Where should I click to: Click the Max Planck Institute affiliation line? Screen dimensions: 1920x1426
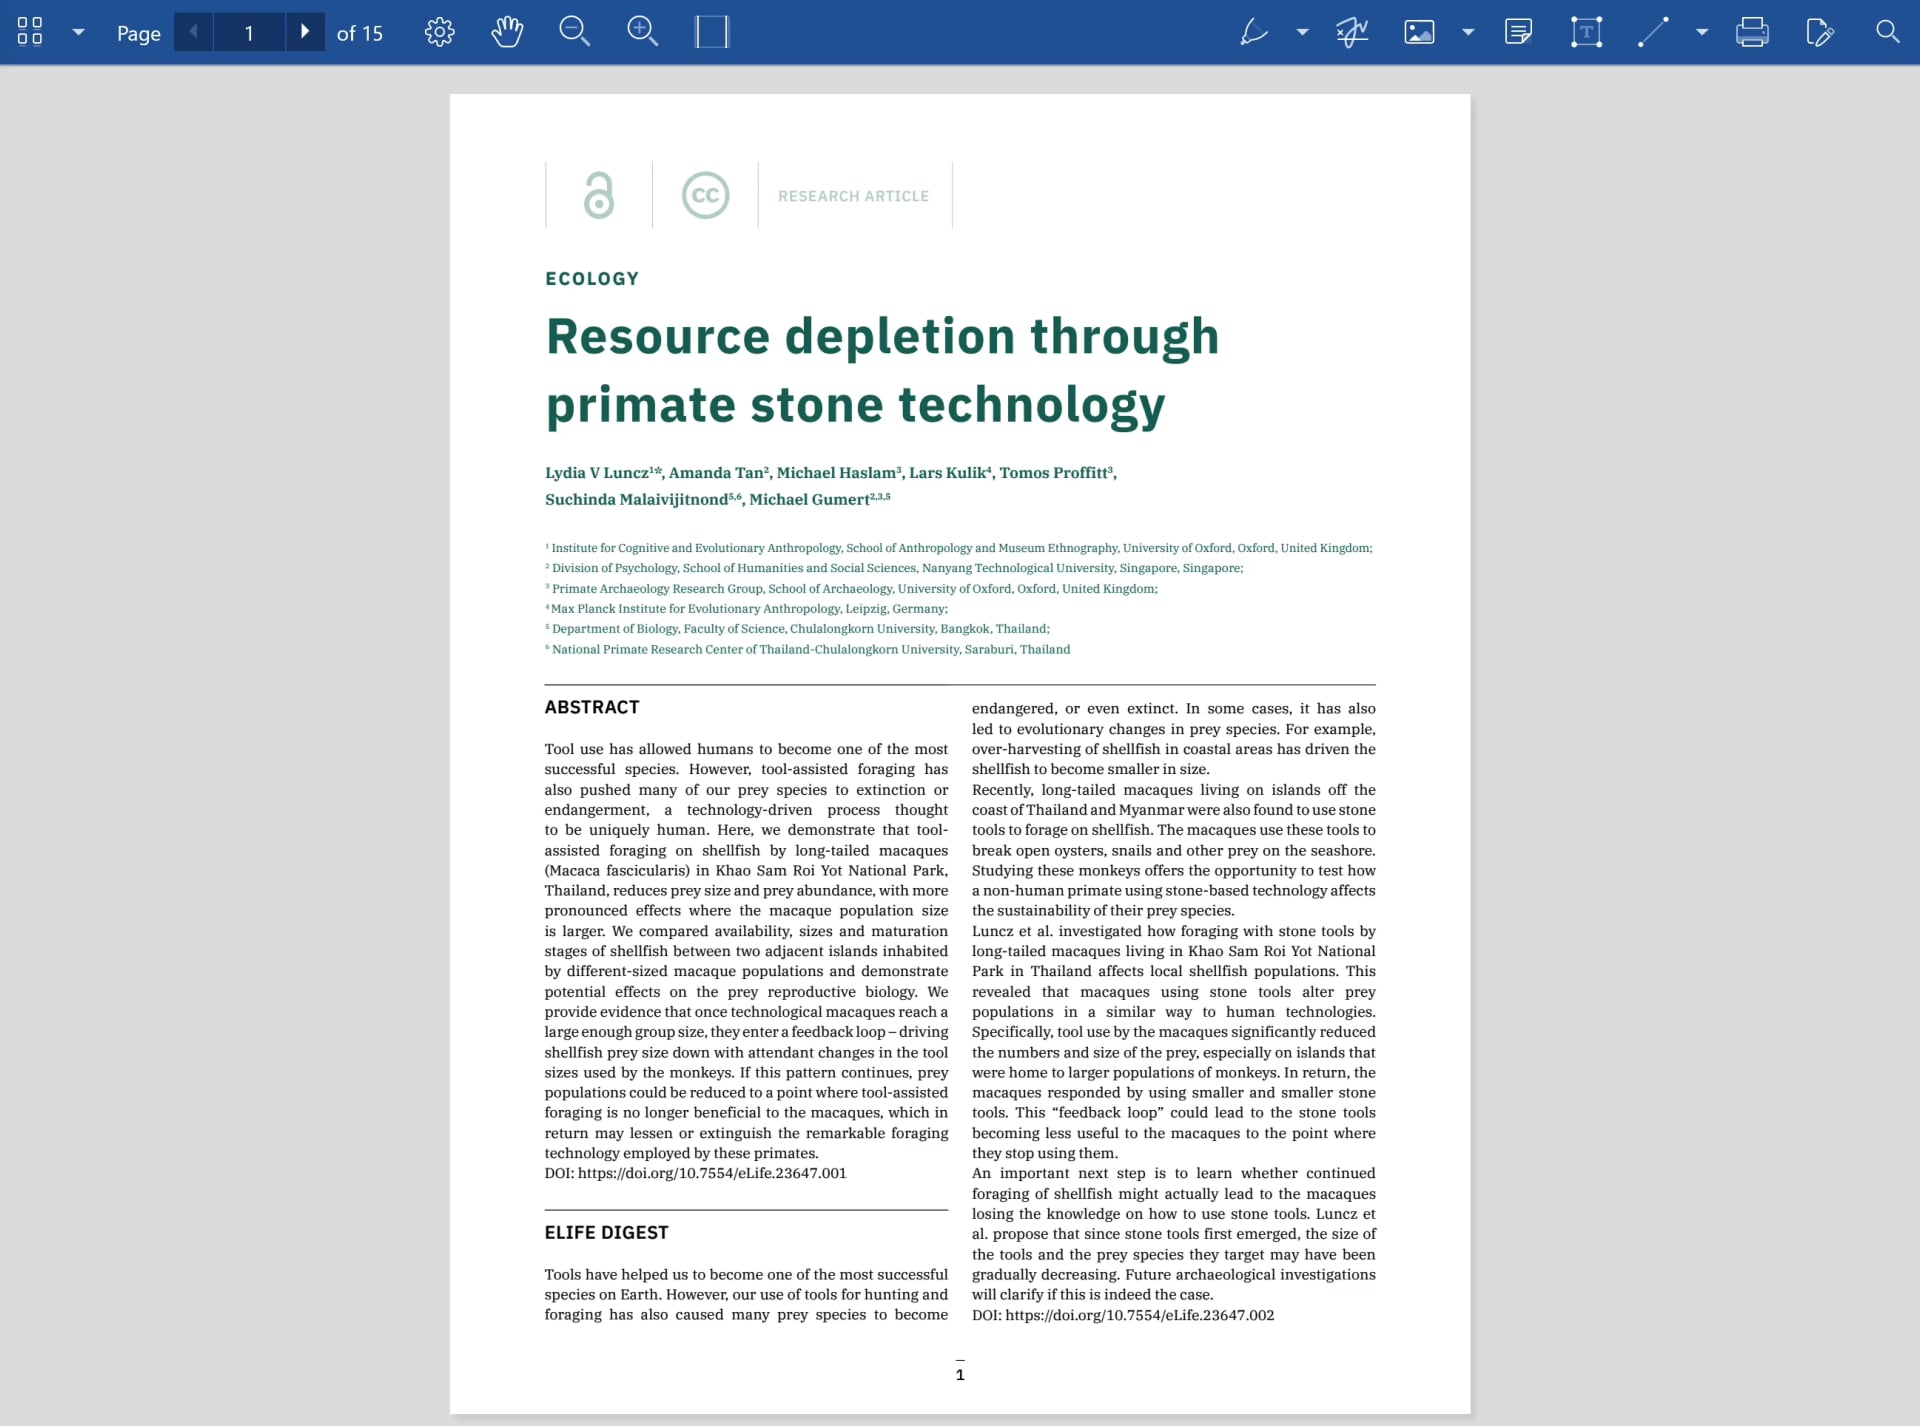[x=747, y=609]
